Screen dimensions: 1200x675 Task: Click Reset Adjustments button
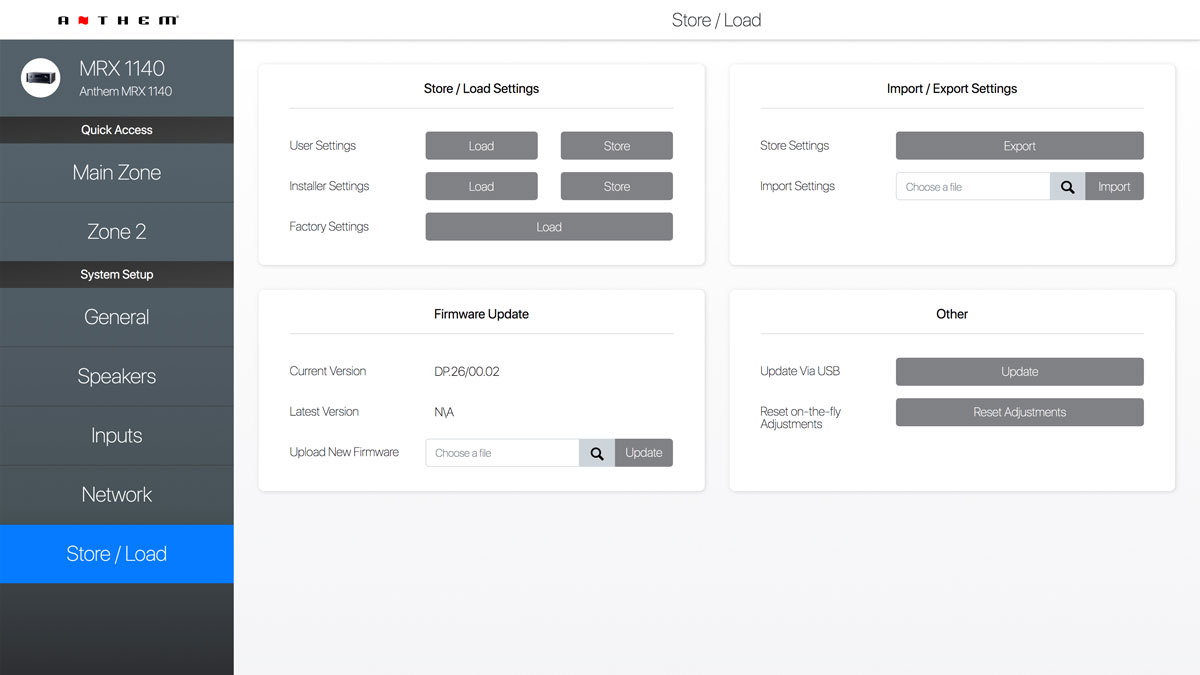[x=1019, y=412]
